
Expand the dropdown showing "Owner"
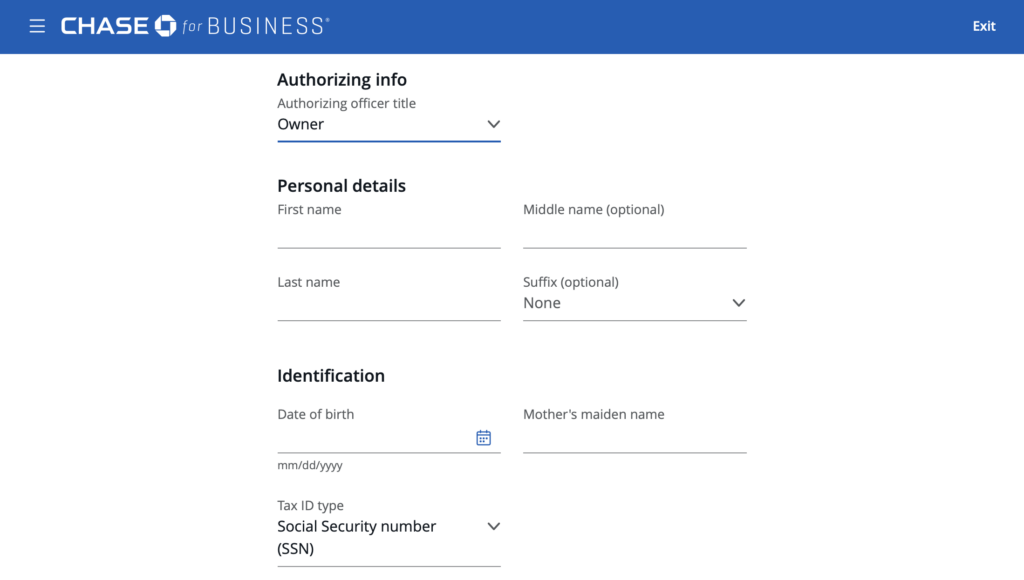coord(380,125)
